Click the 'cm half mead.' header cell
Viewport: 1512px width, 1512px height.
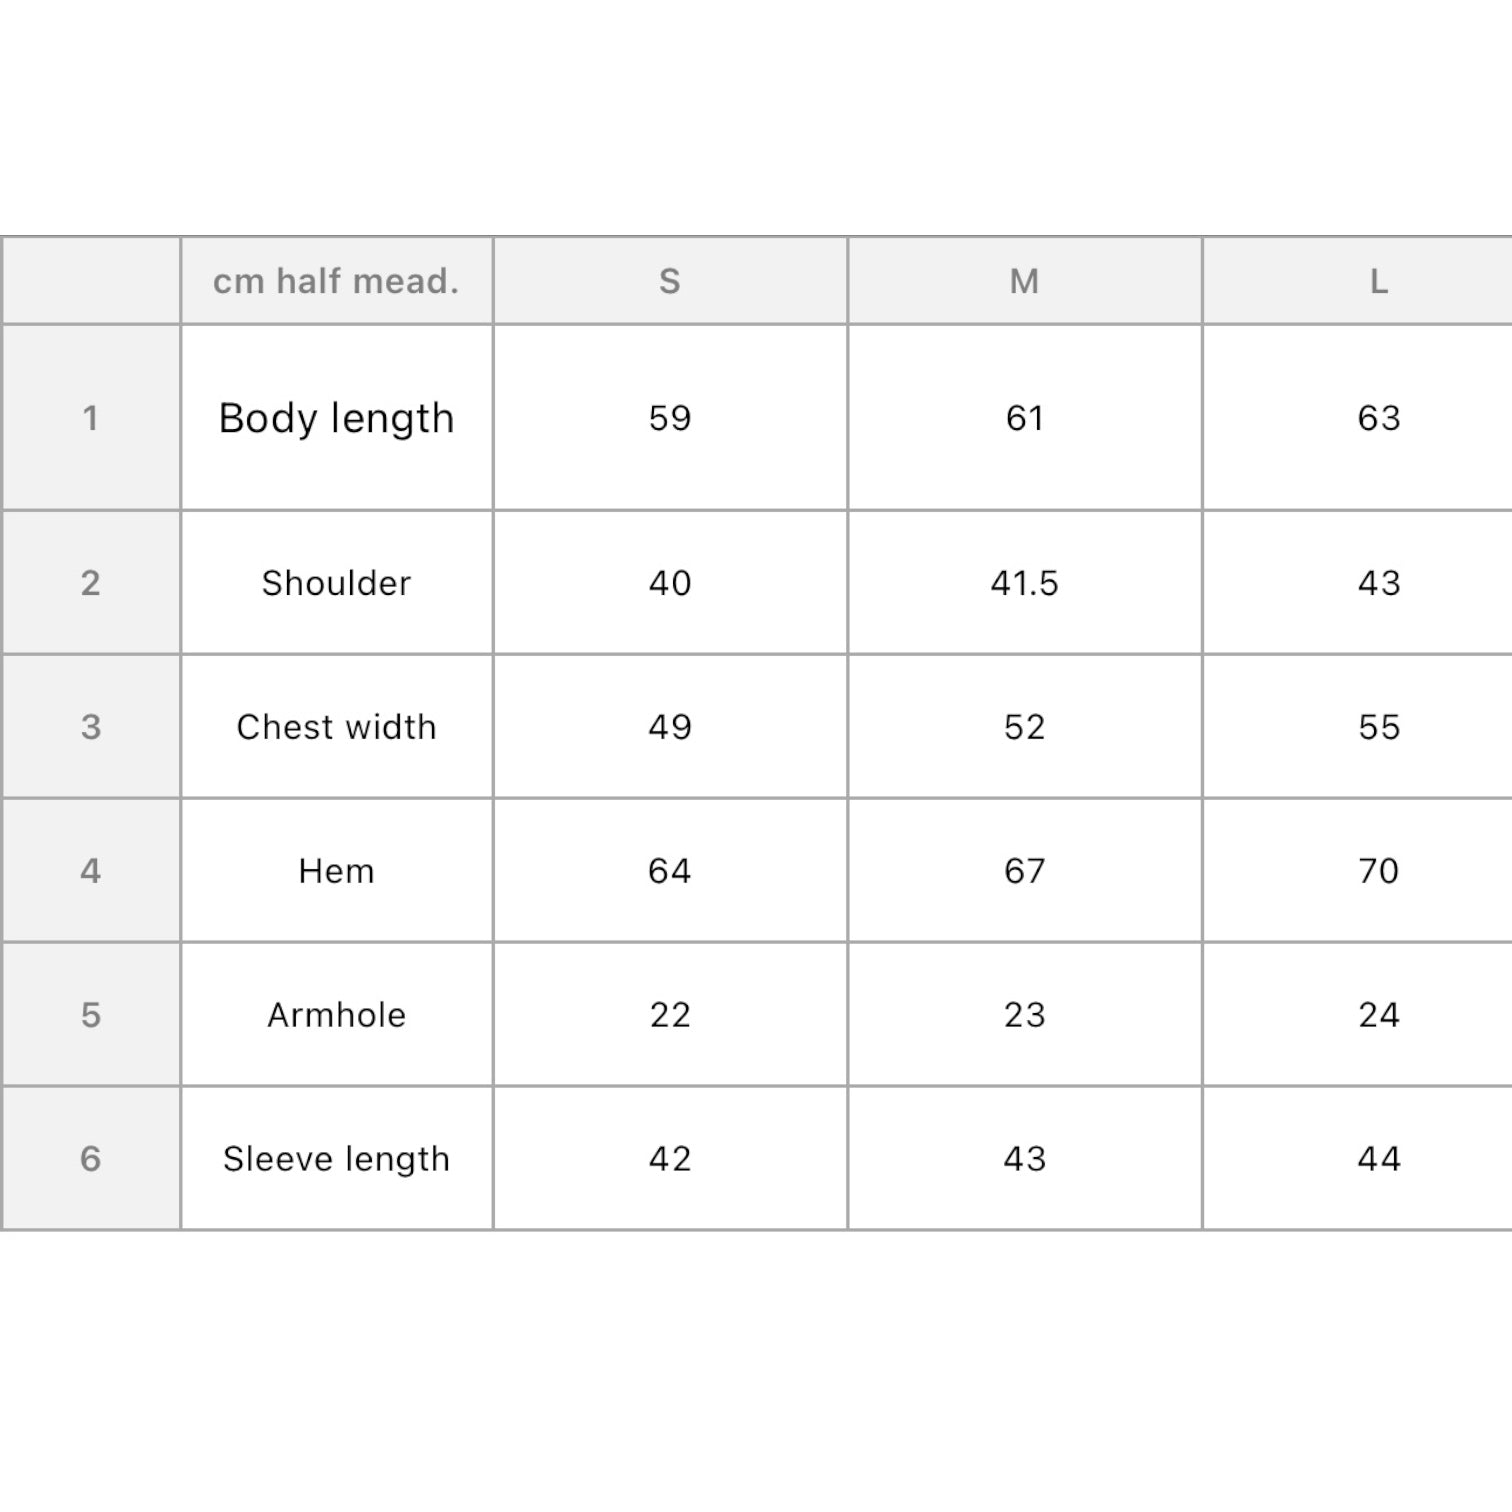tap(336, 281)
